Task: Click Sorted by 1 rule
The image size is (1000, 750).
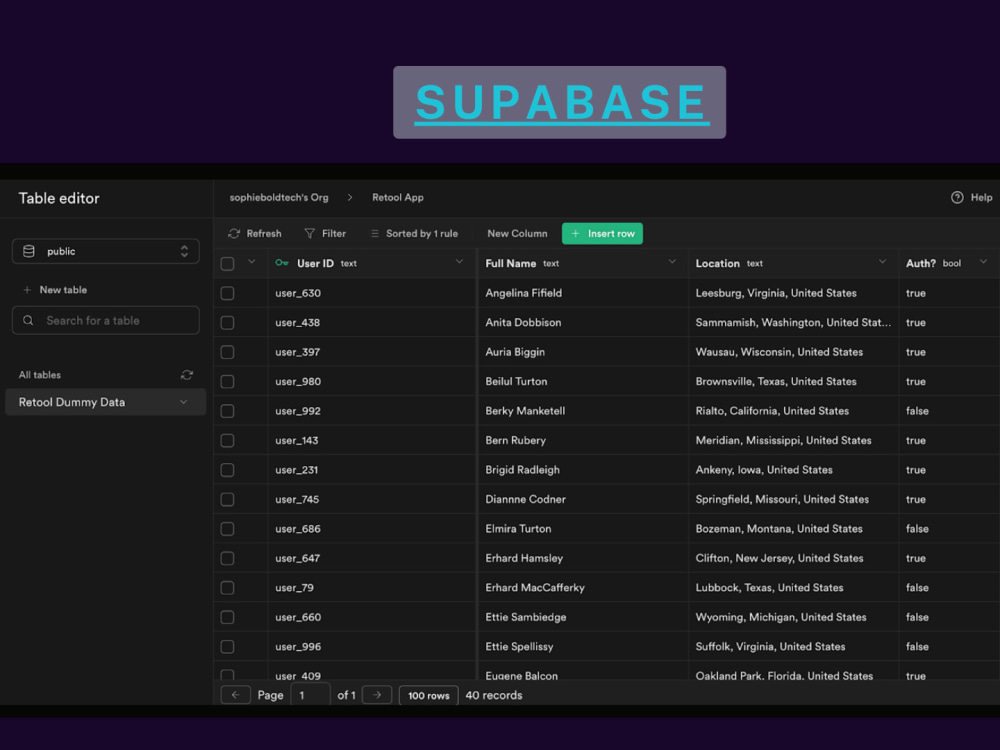Action: coord(414,233)
